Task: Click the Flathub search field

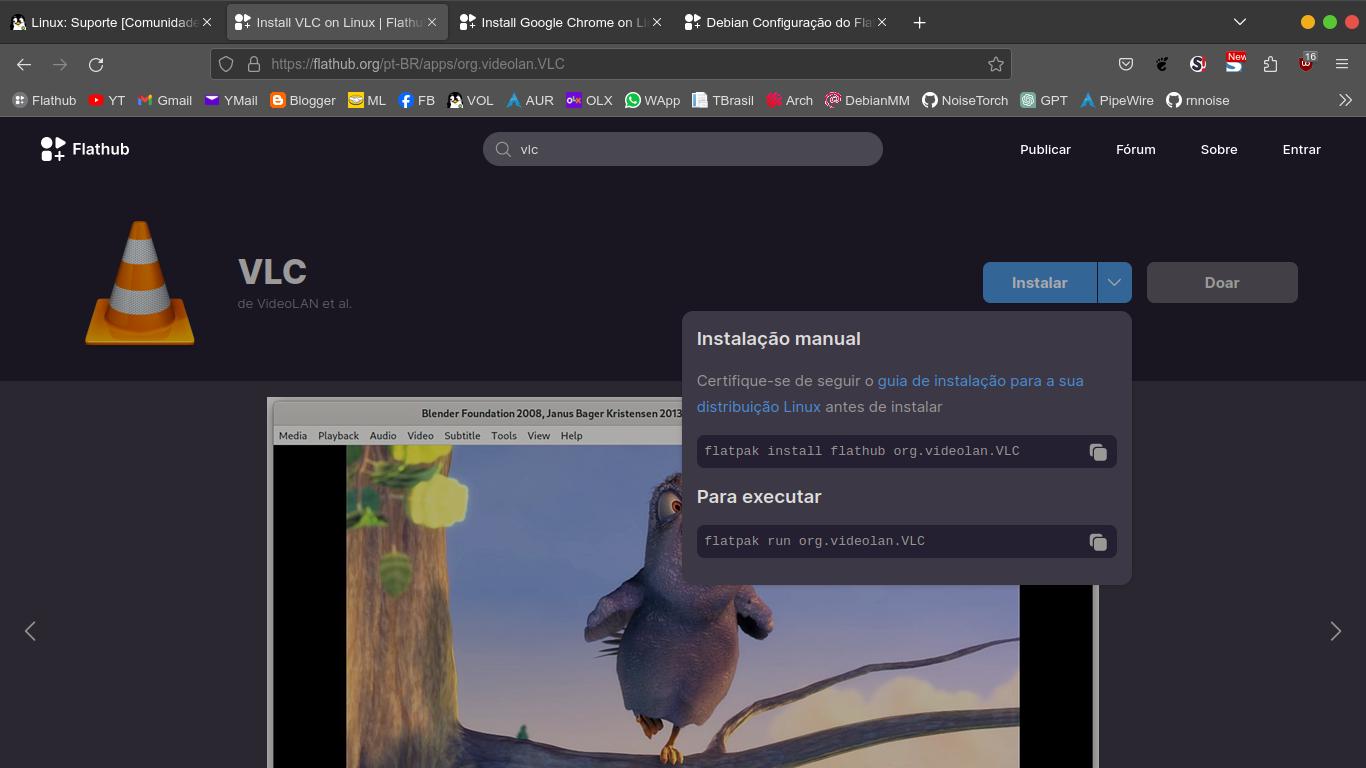Action: (x=683, y=149)
